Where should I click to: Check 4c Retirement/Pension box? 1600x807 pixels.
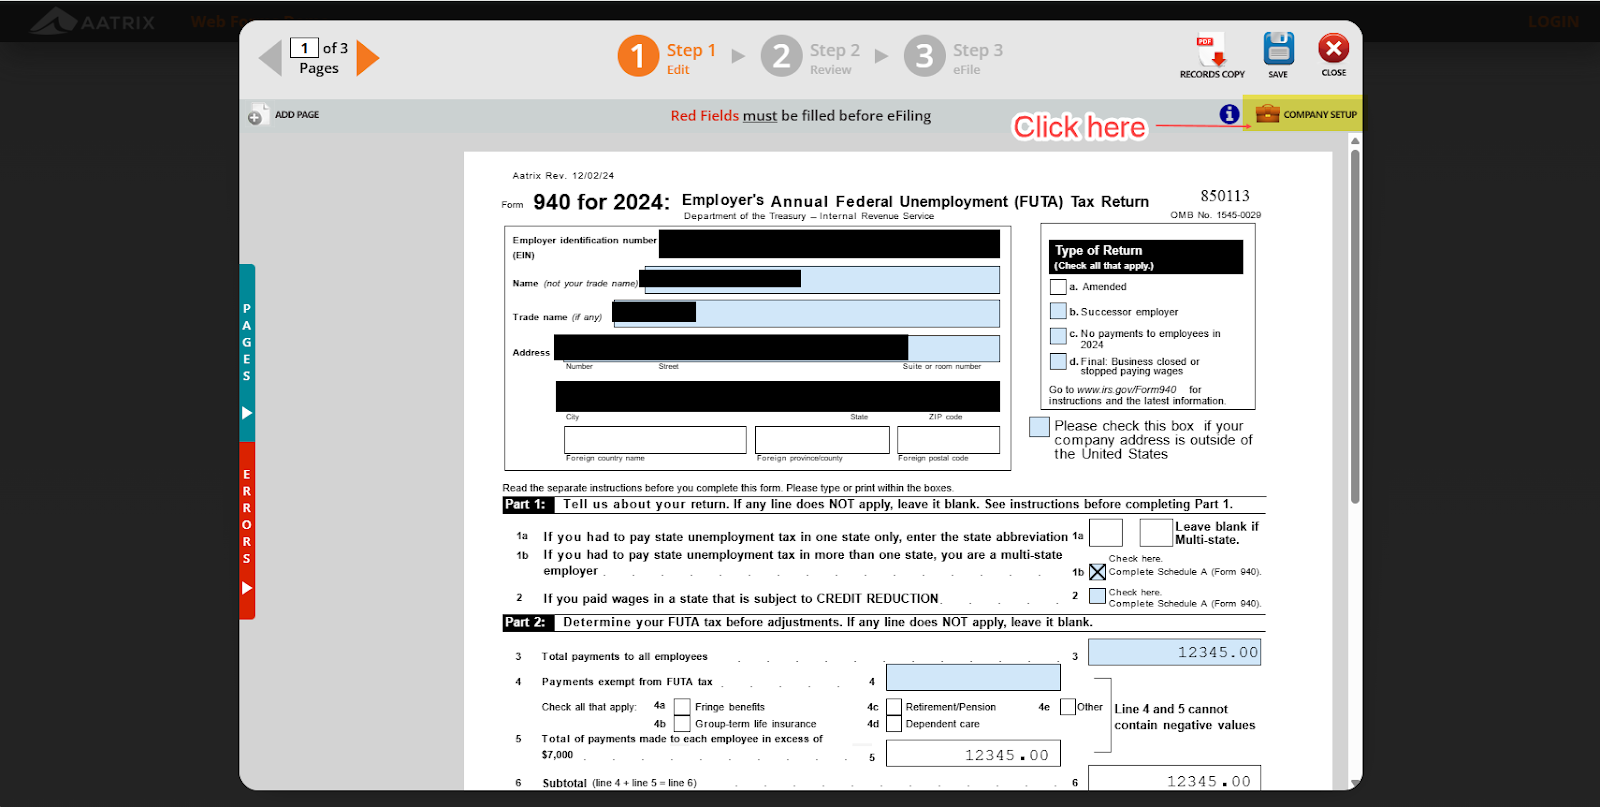point(894,707)
